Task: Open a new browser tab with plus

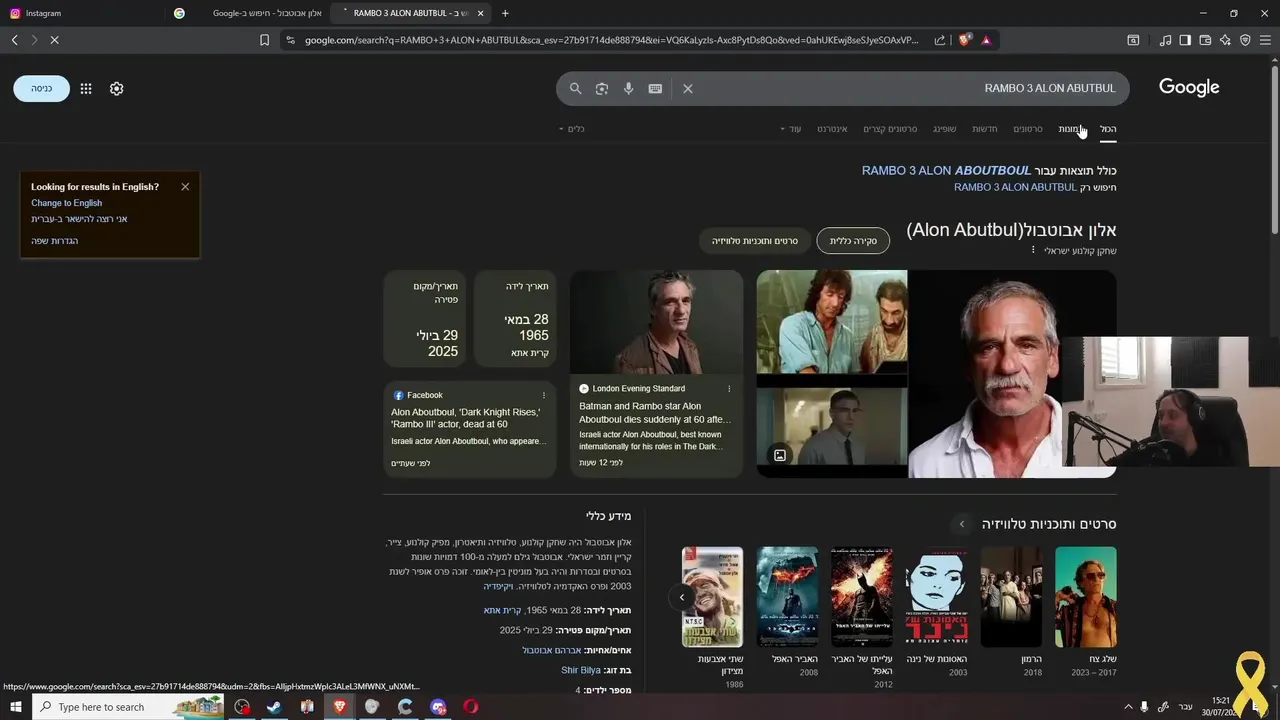Action: tap(505, 13)
